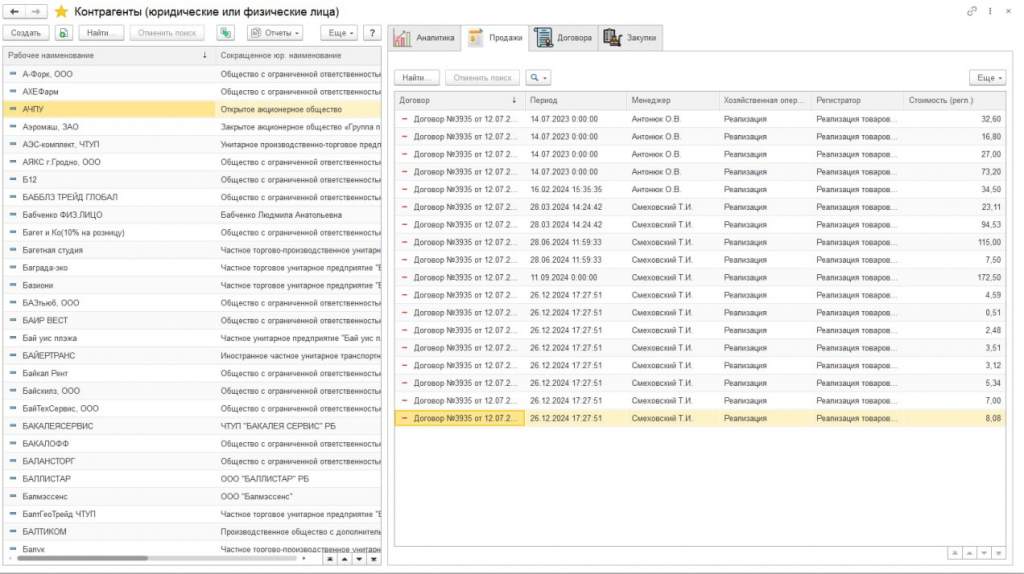Click the green icon left of Отчеты
This screenshot has width=1024, height=574.
[x=226, y=33]
